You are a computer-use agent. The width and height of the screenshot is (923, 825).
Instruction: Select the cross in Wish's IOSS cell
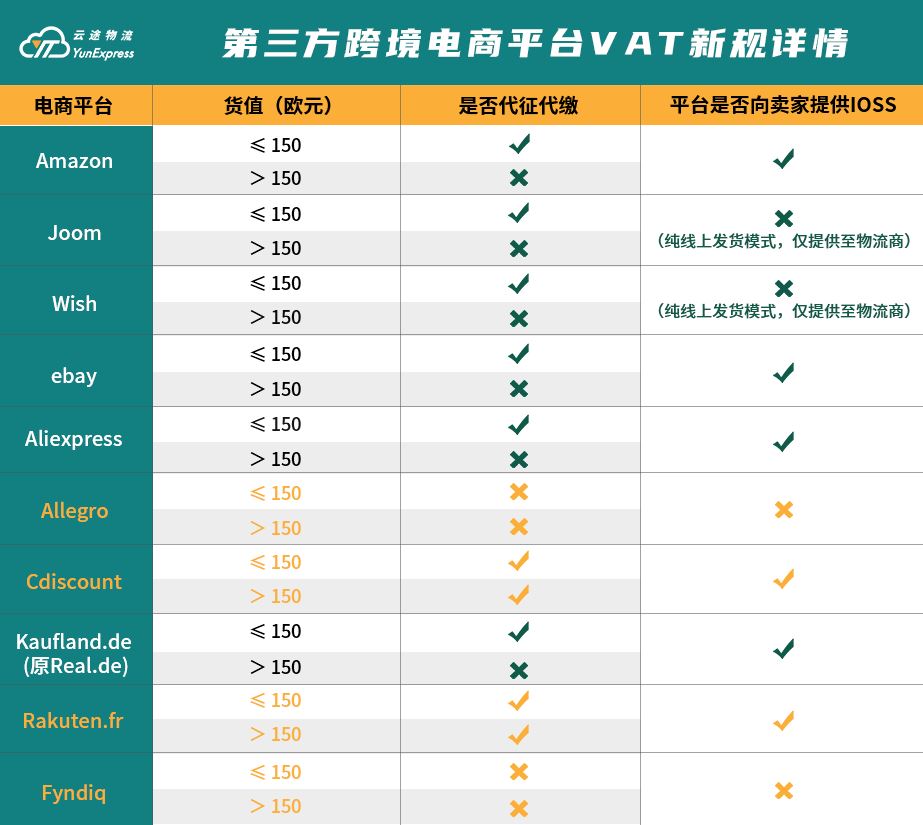[x=784, y=288]
